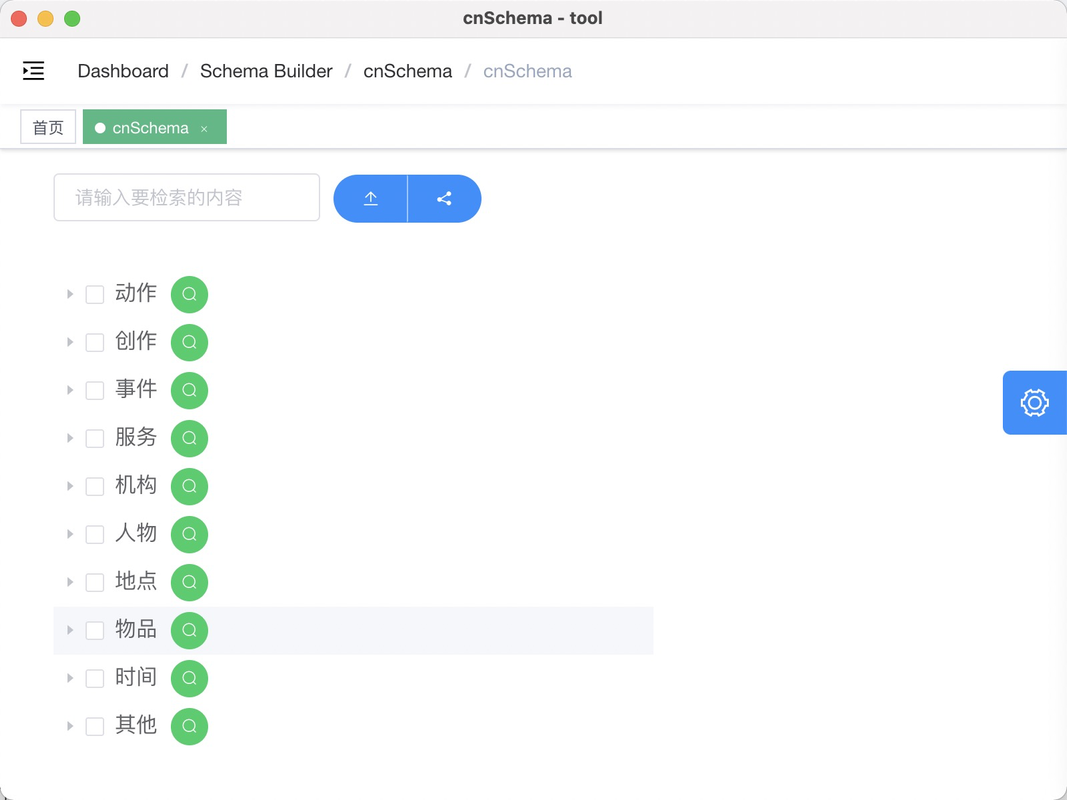
Task: Click the dark cnSchema breadcrumb link
Action: pos(408,71)
